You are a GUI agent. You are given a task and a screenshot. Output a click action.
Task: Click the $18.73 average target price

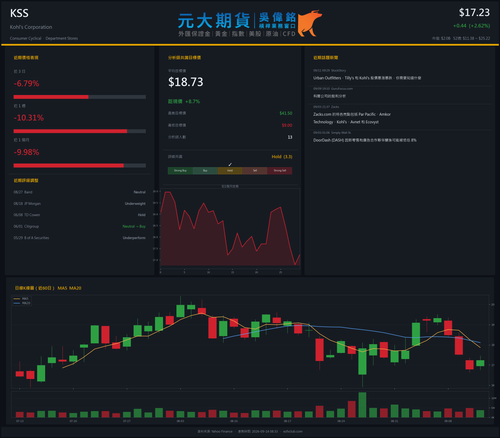(x=186, y=82)
